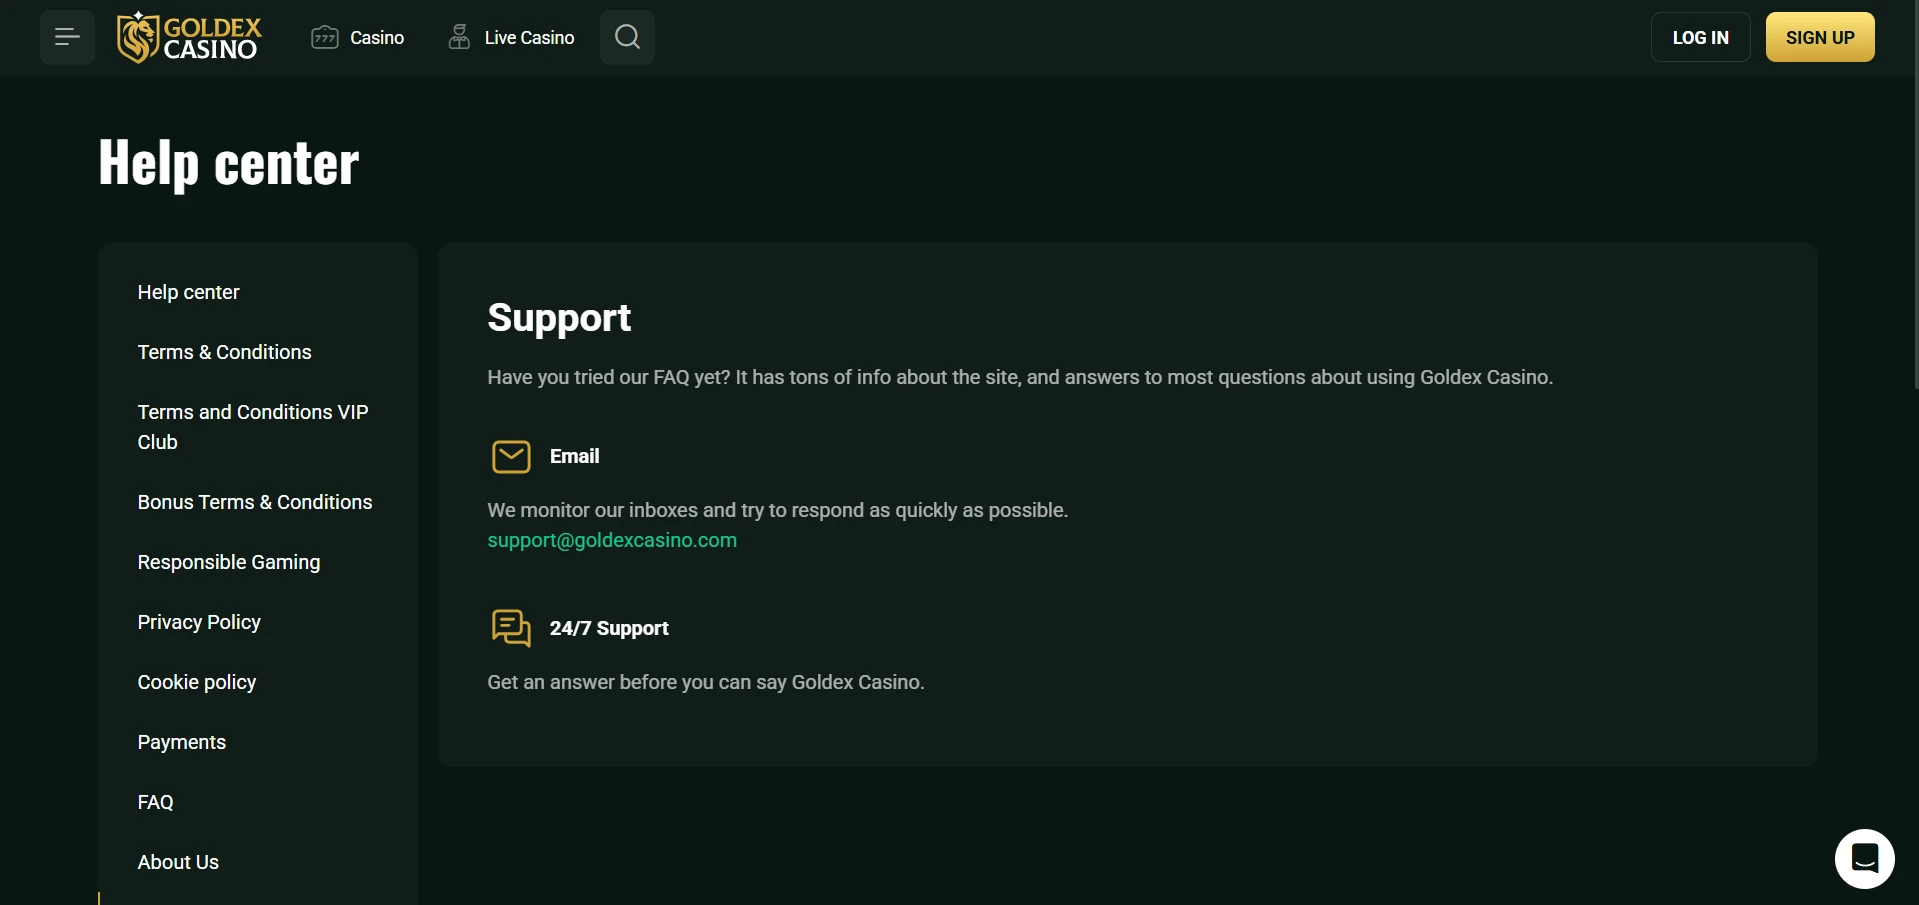
Task: Open the hamburger side menu
Action: (x=67, y=38)
